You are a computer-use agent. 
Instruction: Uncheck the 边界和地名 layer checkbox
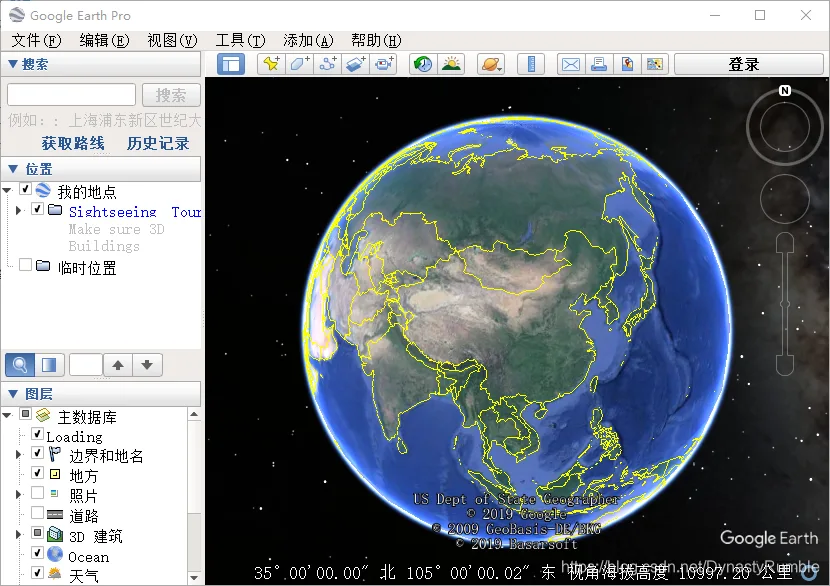click(37, 453)
